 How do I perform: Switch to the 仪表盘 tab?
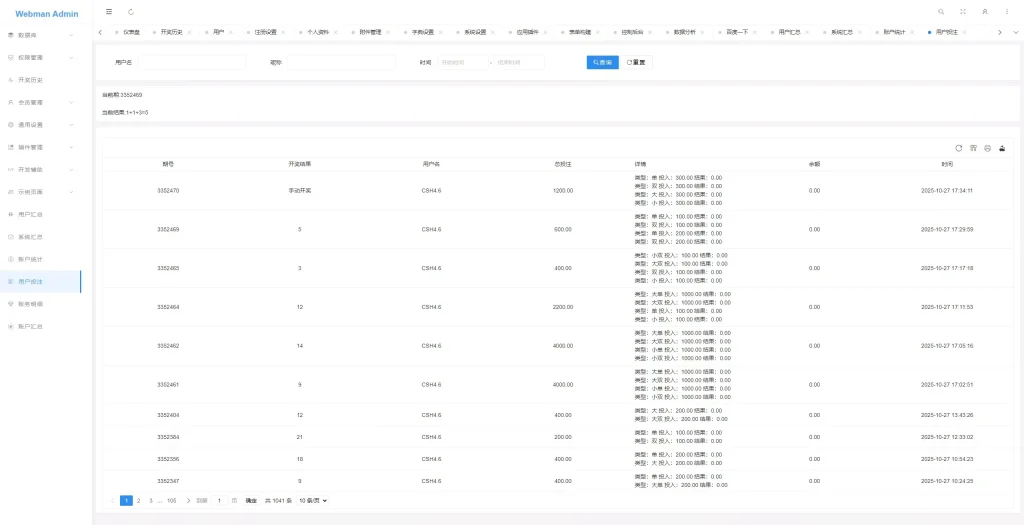tap(131, 32)
